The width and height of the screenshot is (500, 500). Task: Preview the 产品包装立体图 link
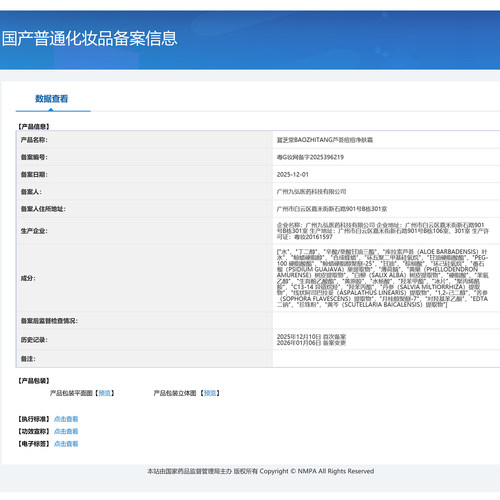click(210, 393)
